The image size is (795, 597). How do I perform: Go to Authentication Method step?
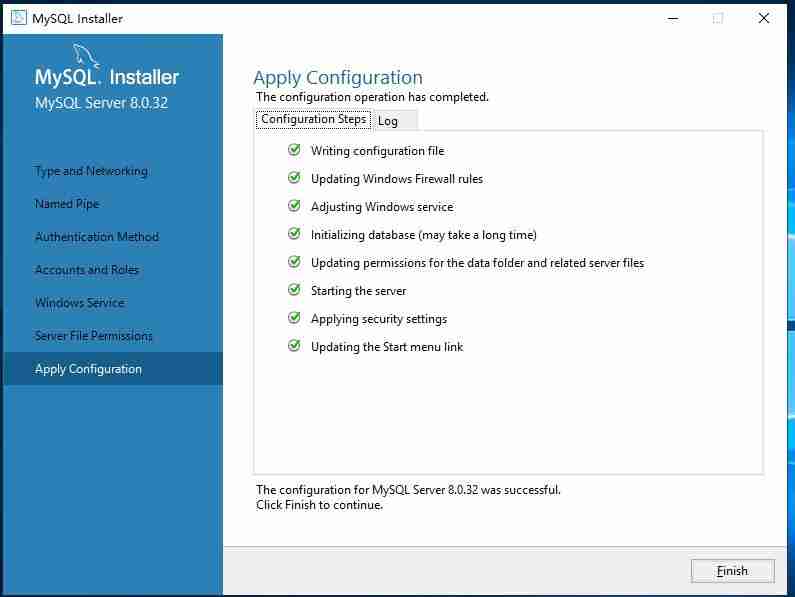(x=97, y=237)
